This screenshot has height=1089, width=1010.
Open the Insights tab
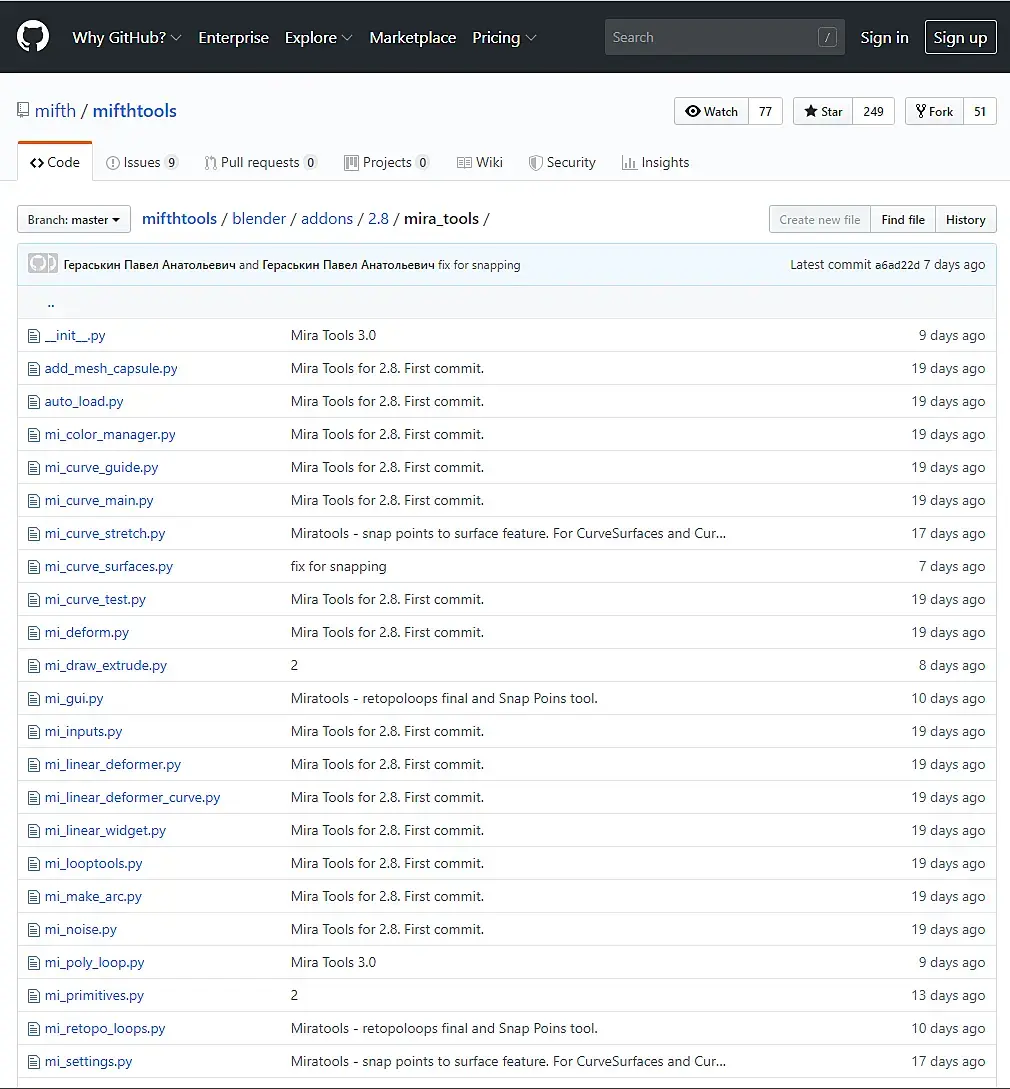[655, 163]
